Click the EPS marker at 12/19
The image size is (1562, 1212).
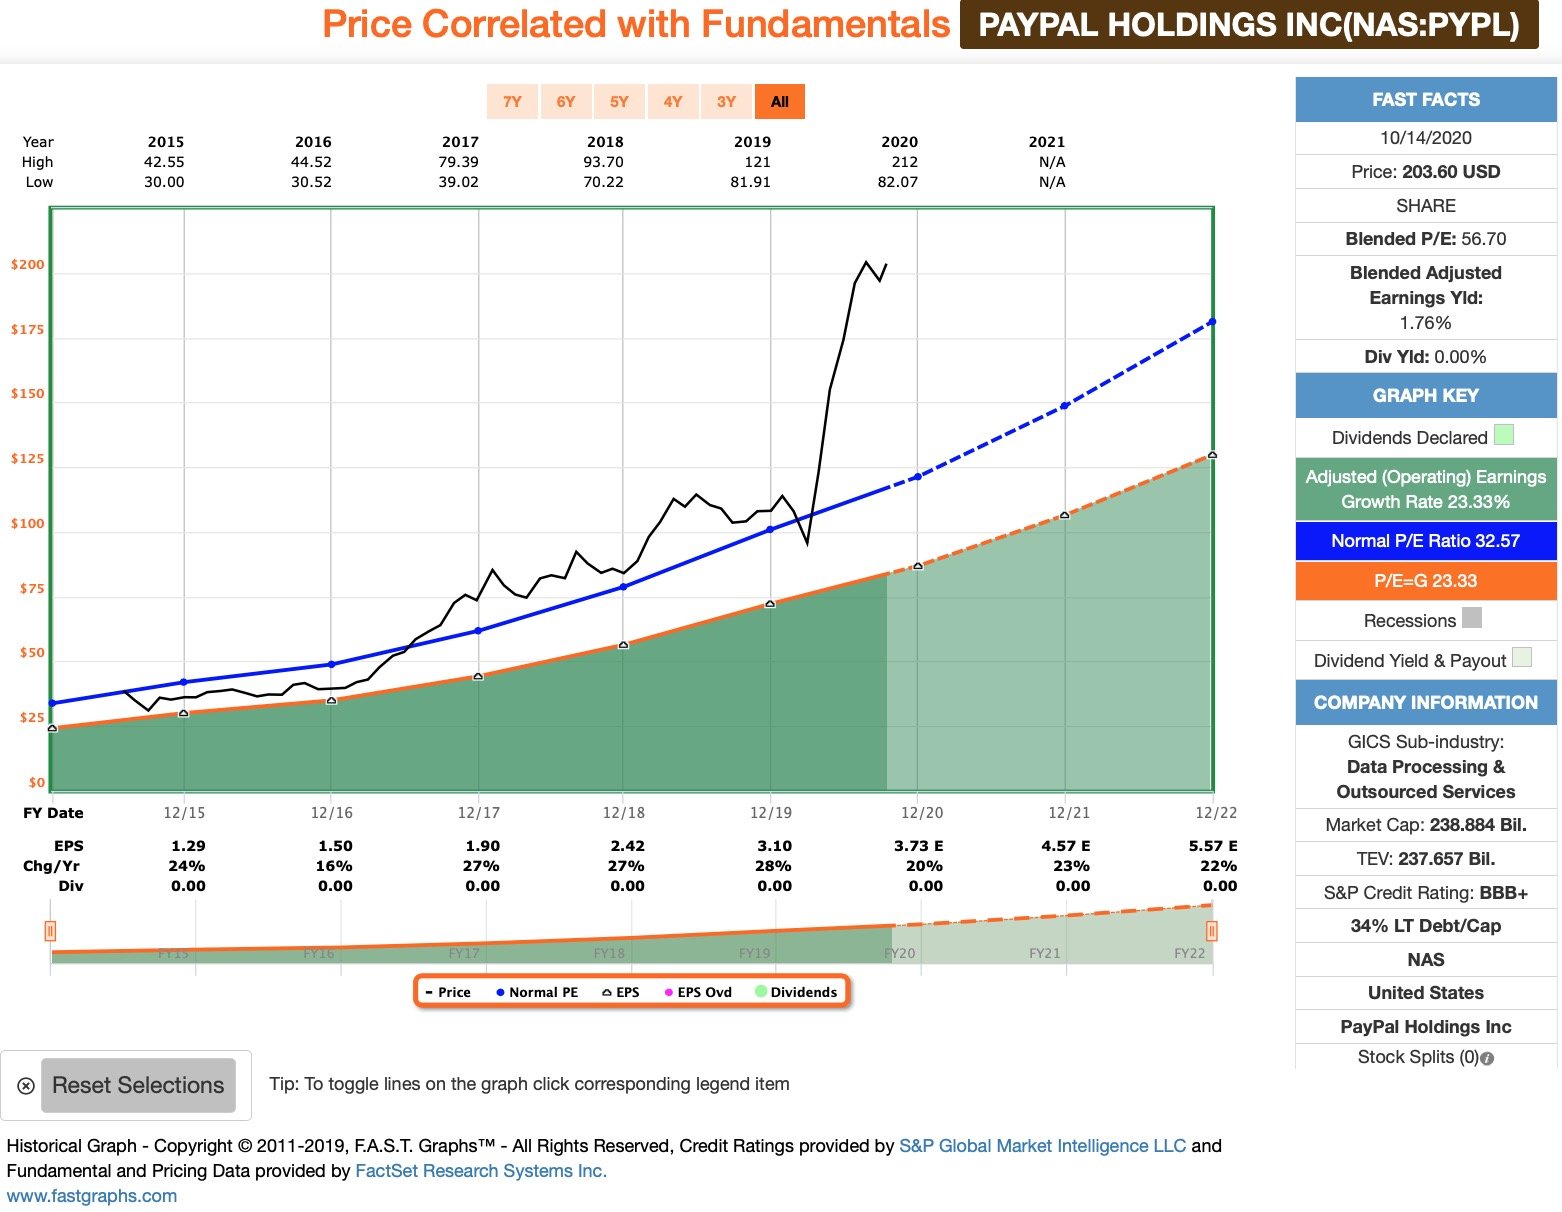(x=770, y=604)
